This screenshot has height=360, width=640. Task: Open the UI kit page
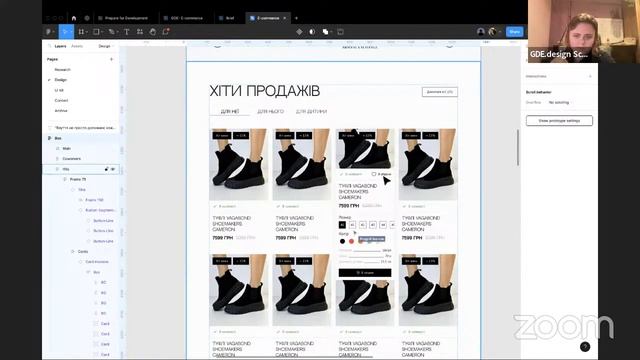(x=59, y=90)
